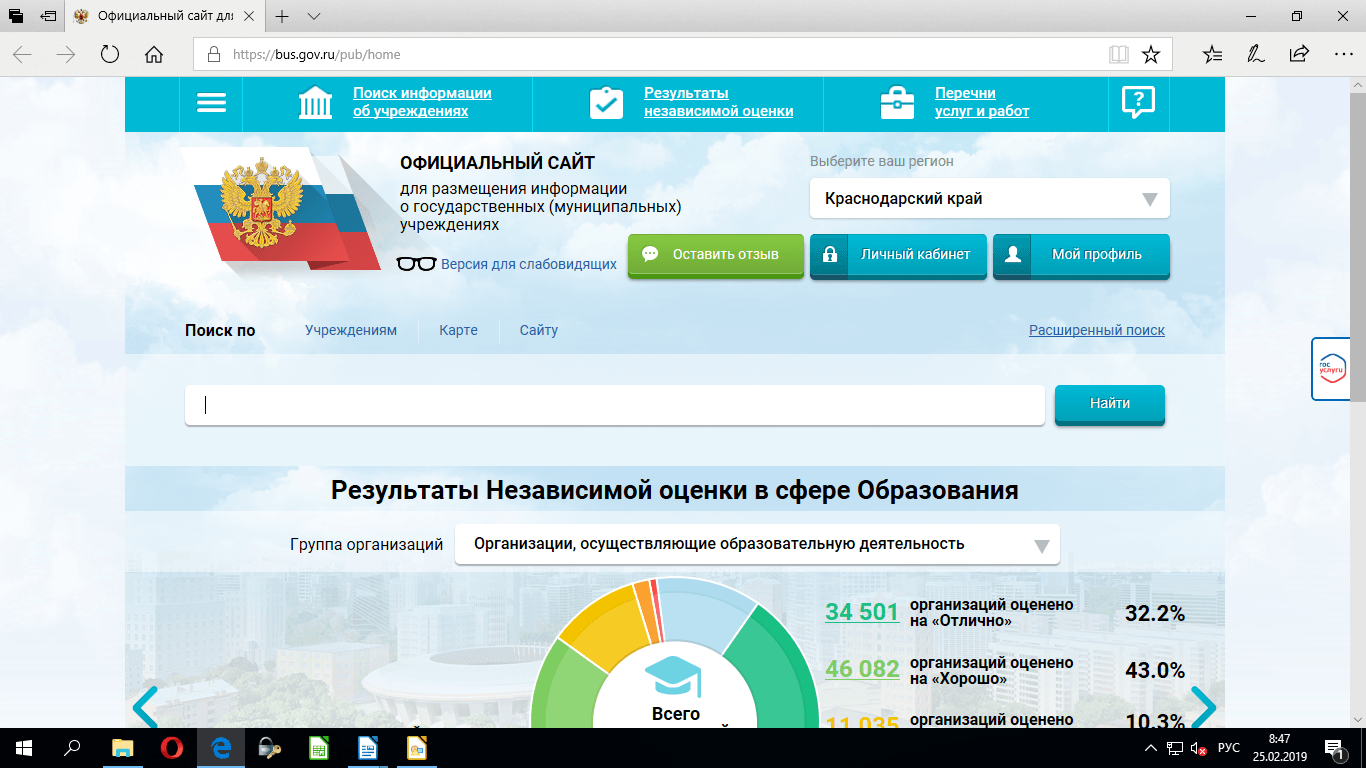1366x768 pixels.
Task: Click the help question bubble icon
Action: 1138,103
